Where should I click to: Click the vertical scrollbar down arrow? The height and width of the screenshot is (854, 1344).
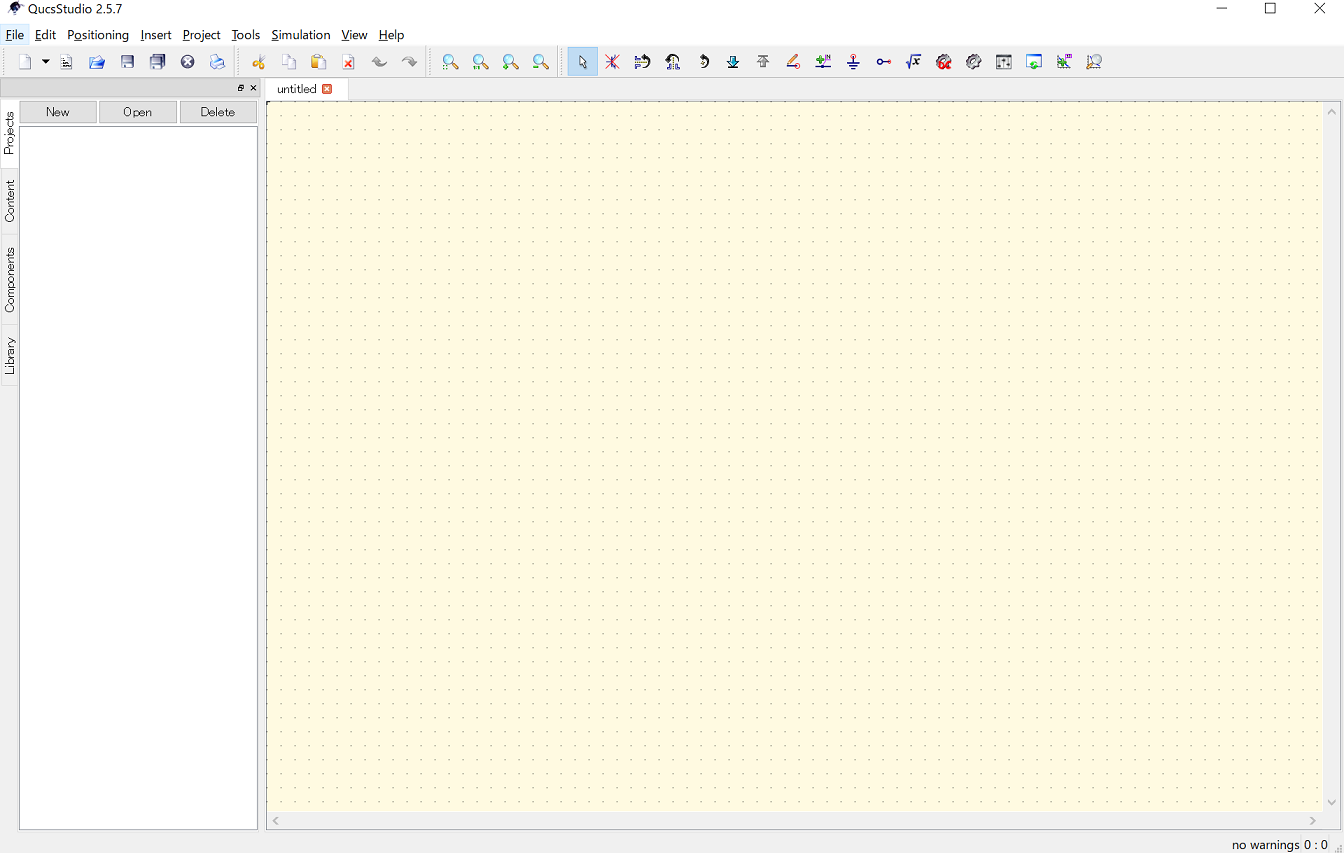pyautogui.click(x=1331, y=802)
